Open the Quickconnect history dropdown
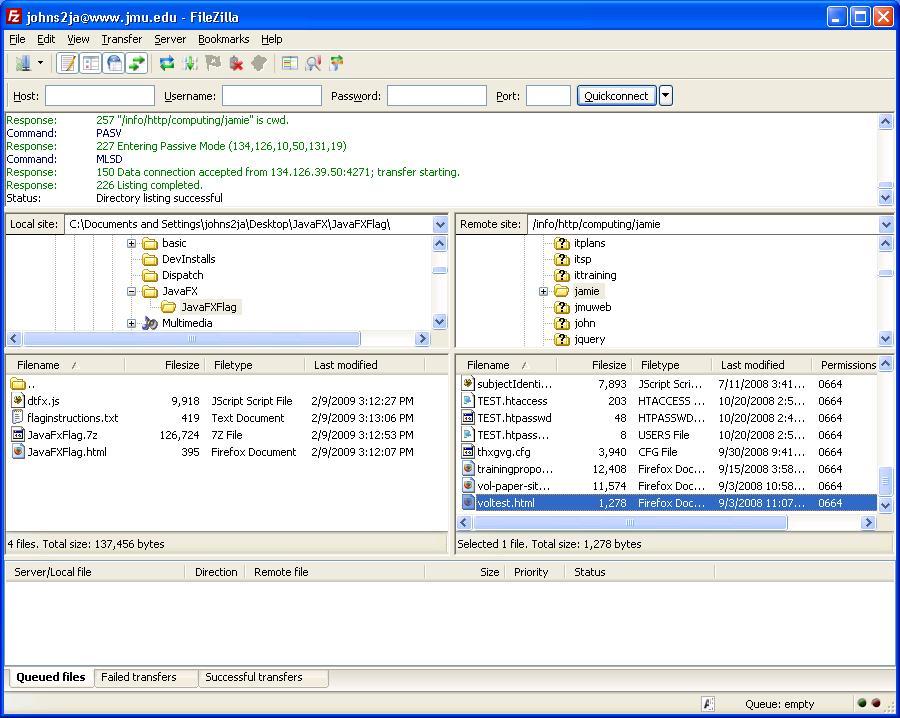 coord(666,96)
